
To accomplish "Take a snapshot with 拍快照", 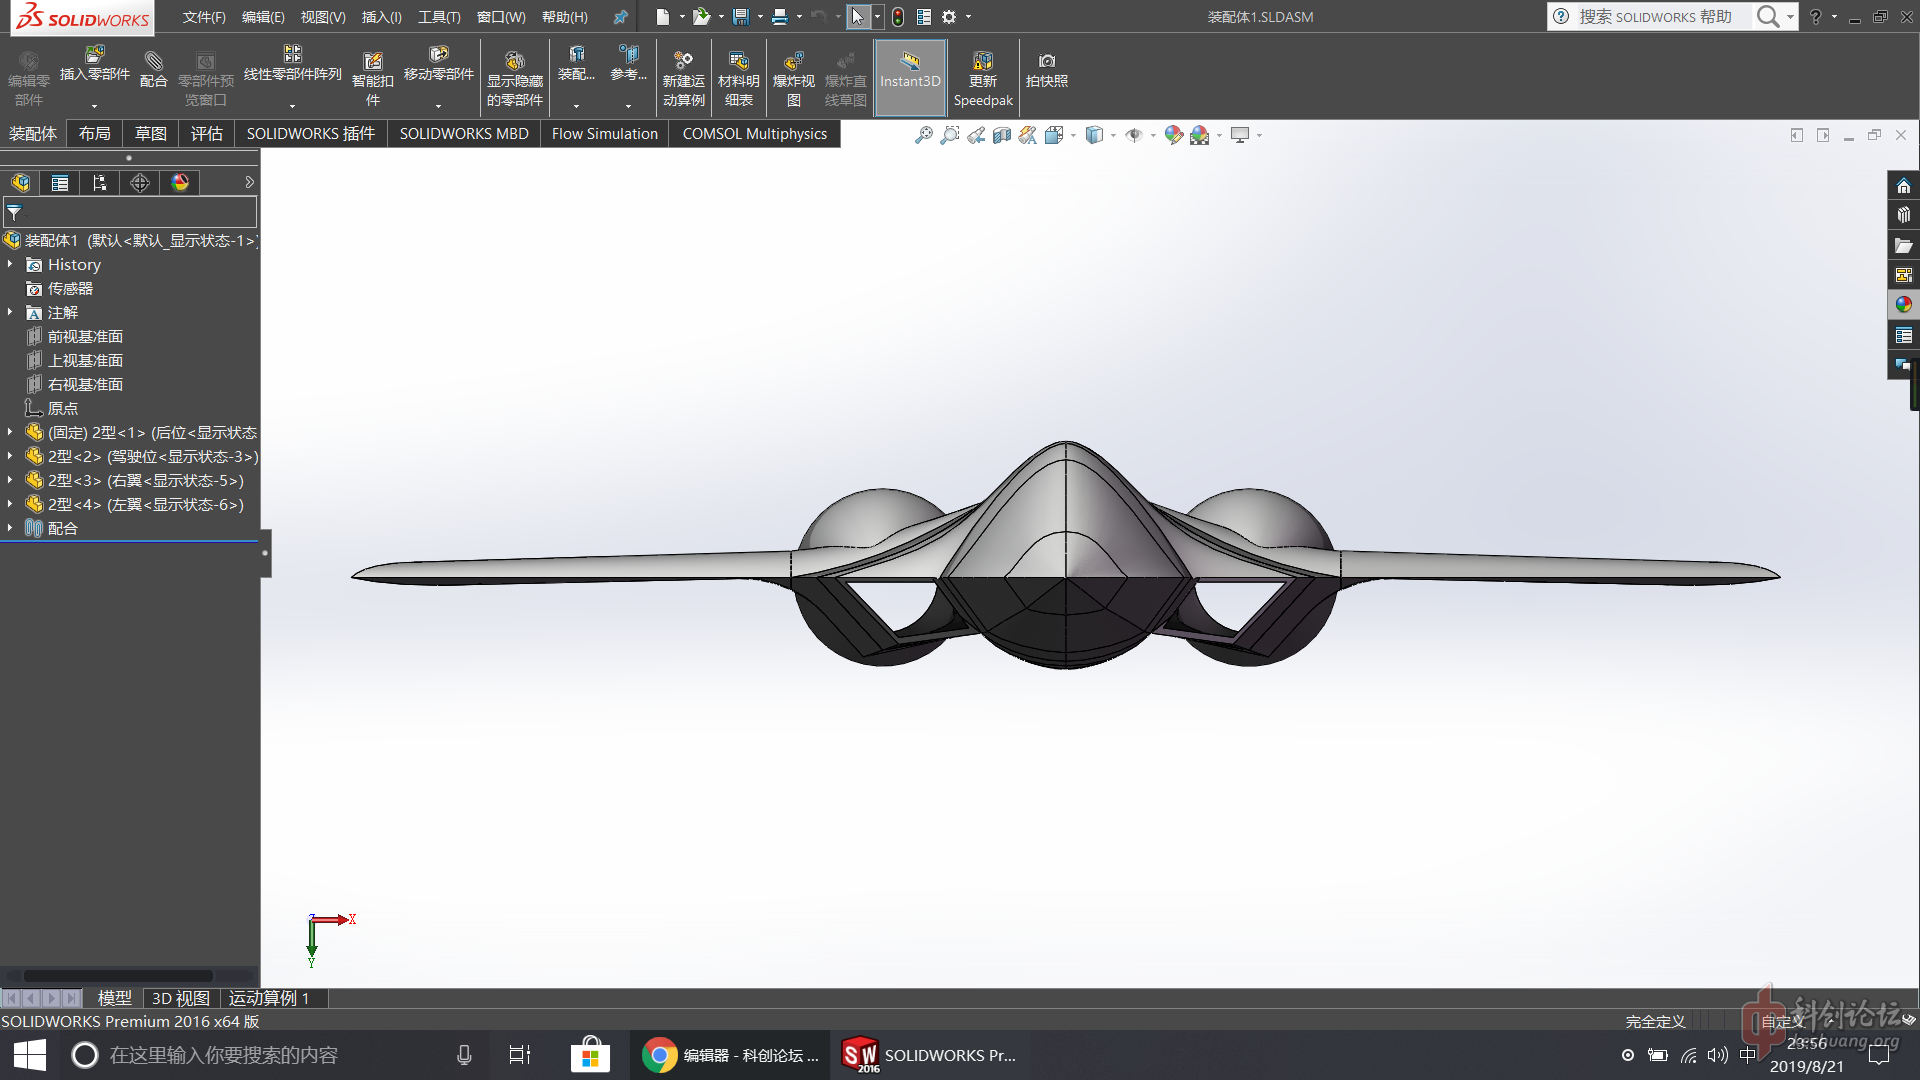I will pos(1046,70).
